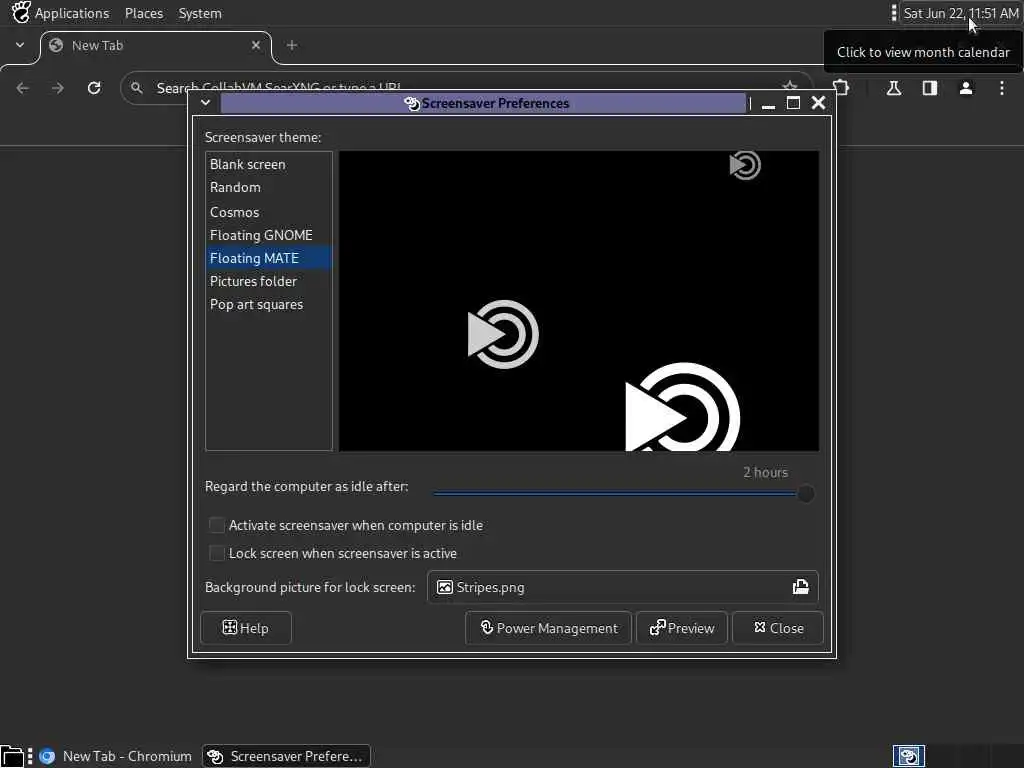Select the Floating MATE theme
Screen dimensions: 1024x768
coord(268,258)
